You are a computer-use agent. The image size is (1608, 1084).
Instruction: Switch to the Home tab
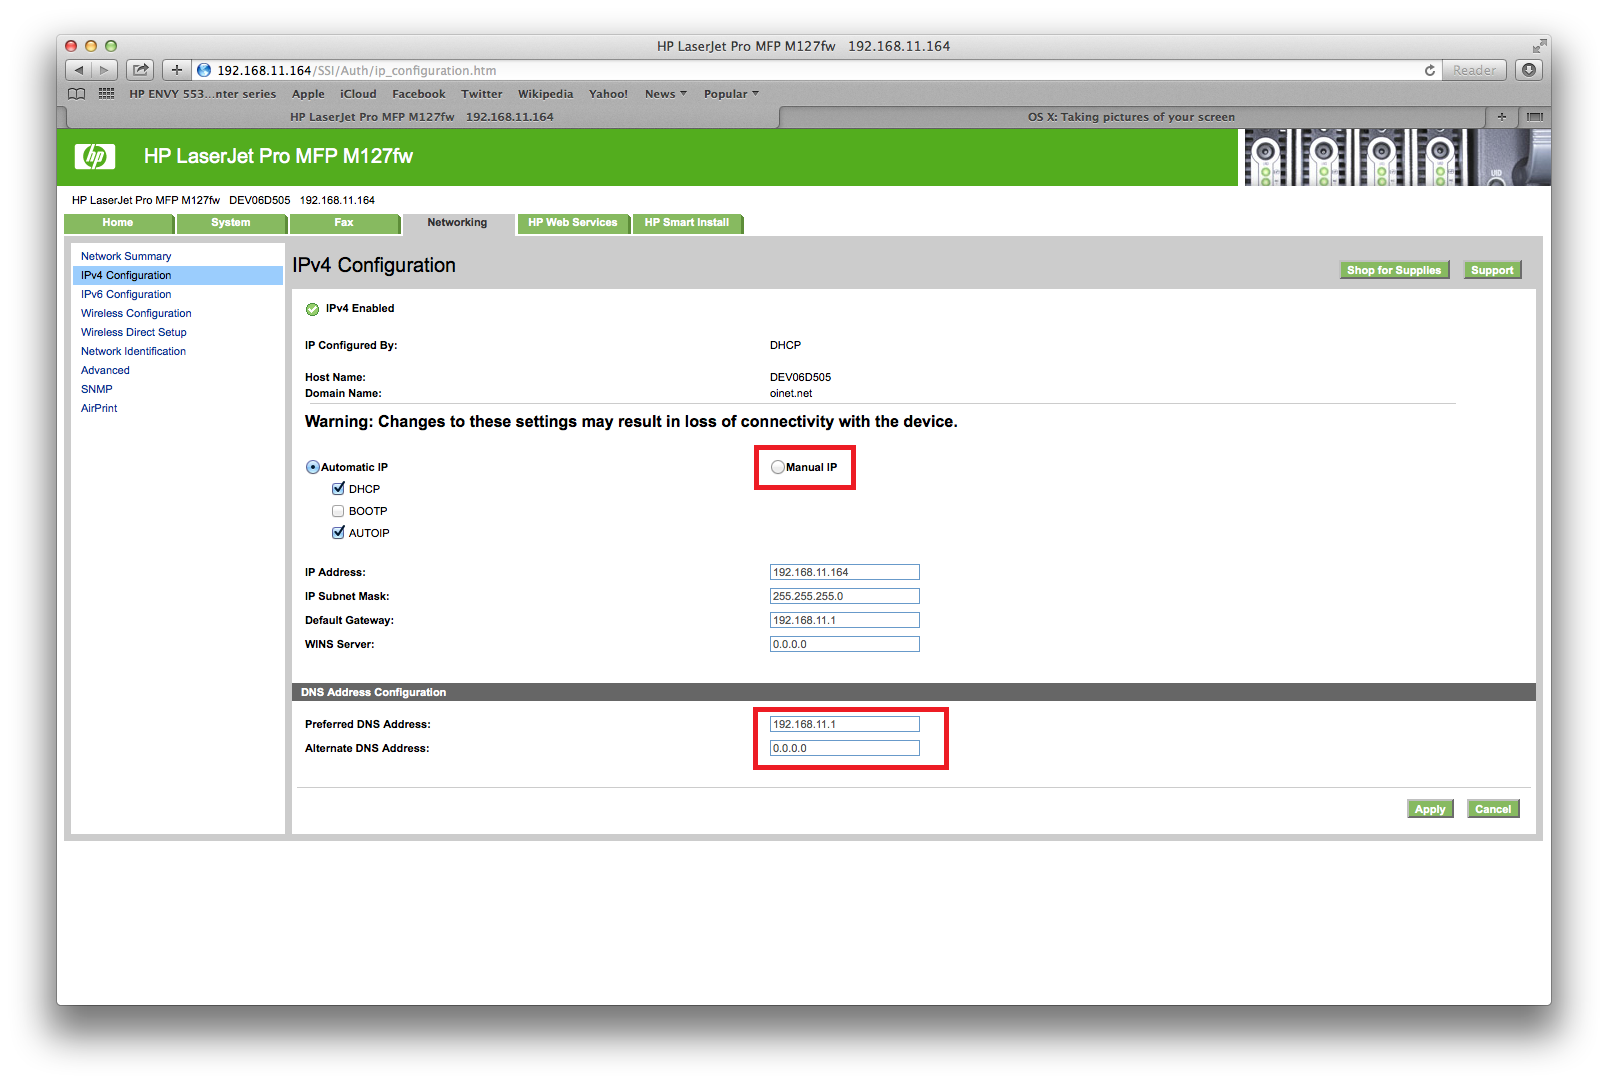118,223
